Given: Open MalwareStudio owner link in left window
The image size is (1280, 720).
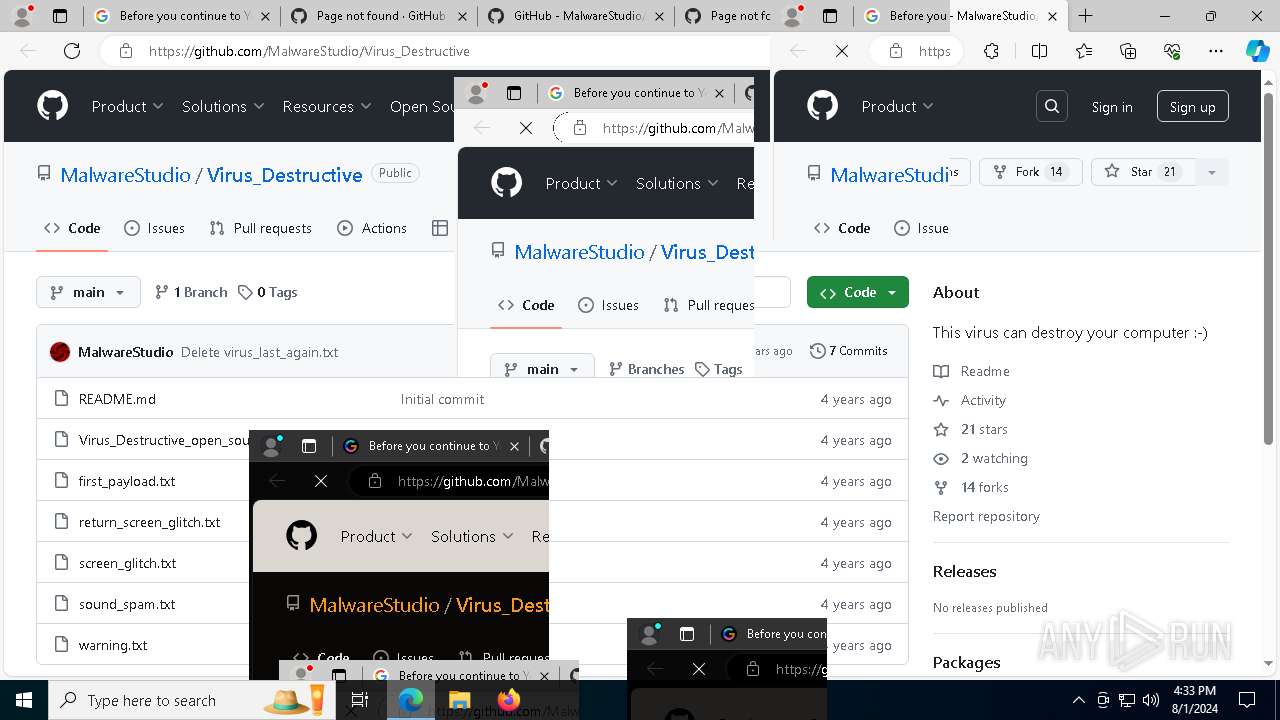Looking at the screenshot, I should [125, 175].
